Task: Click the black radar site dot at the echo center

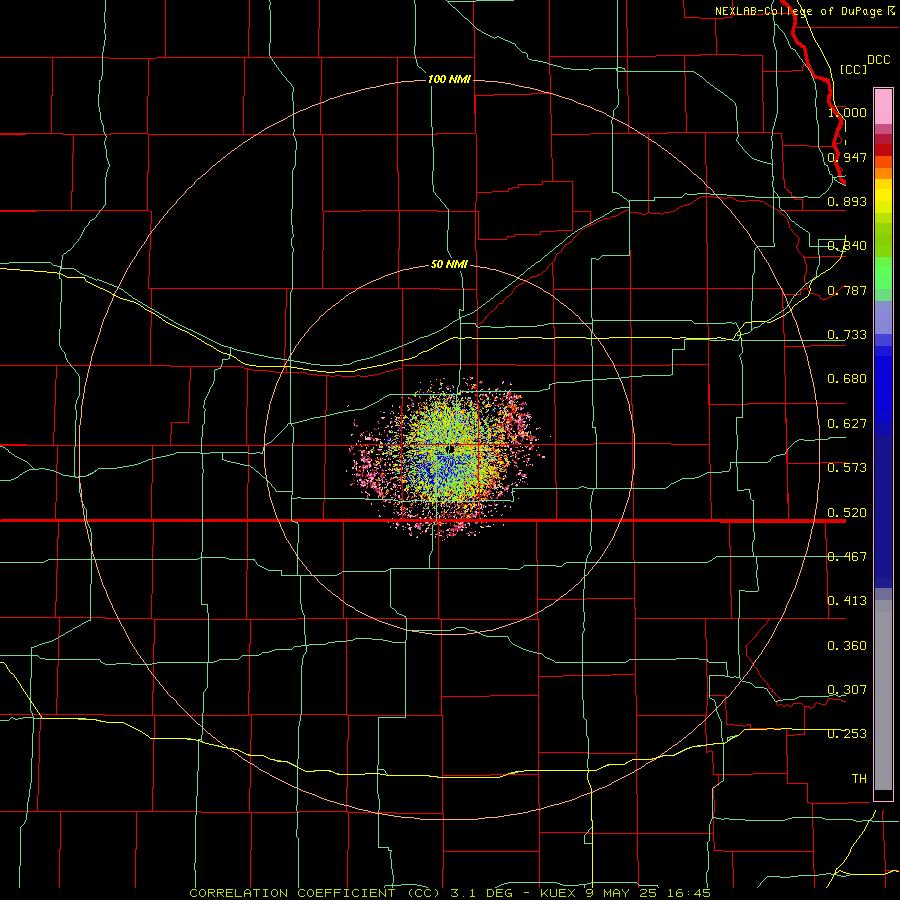Action: (x=451, y=449)
